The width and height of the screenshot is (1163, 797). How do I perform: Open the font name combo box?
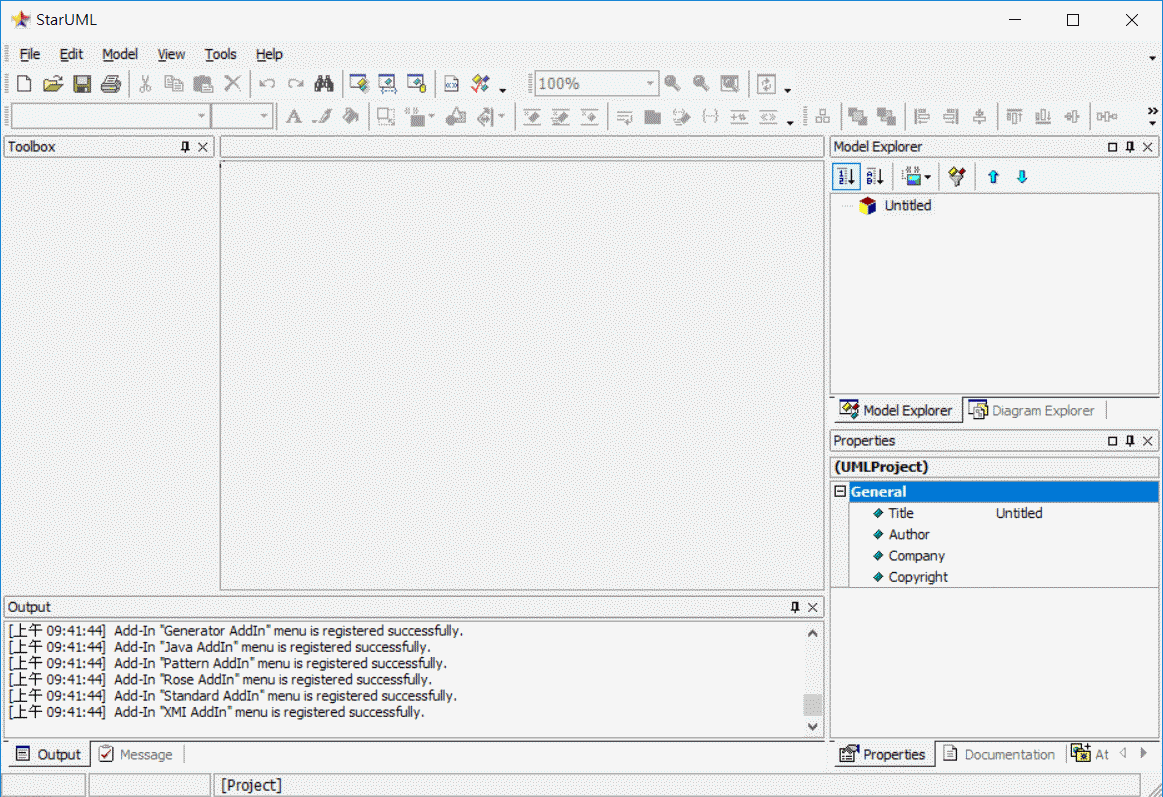[110, 116]
